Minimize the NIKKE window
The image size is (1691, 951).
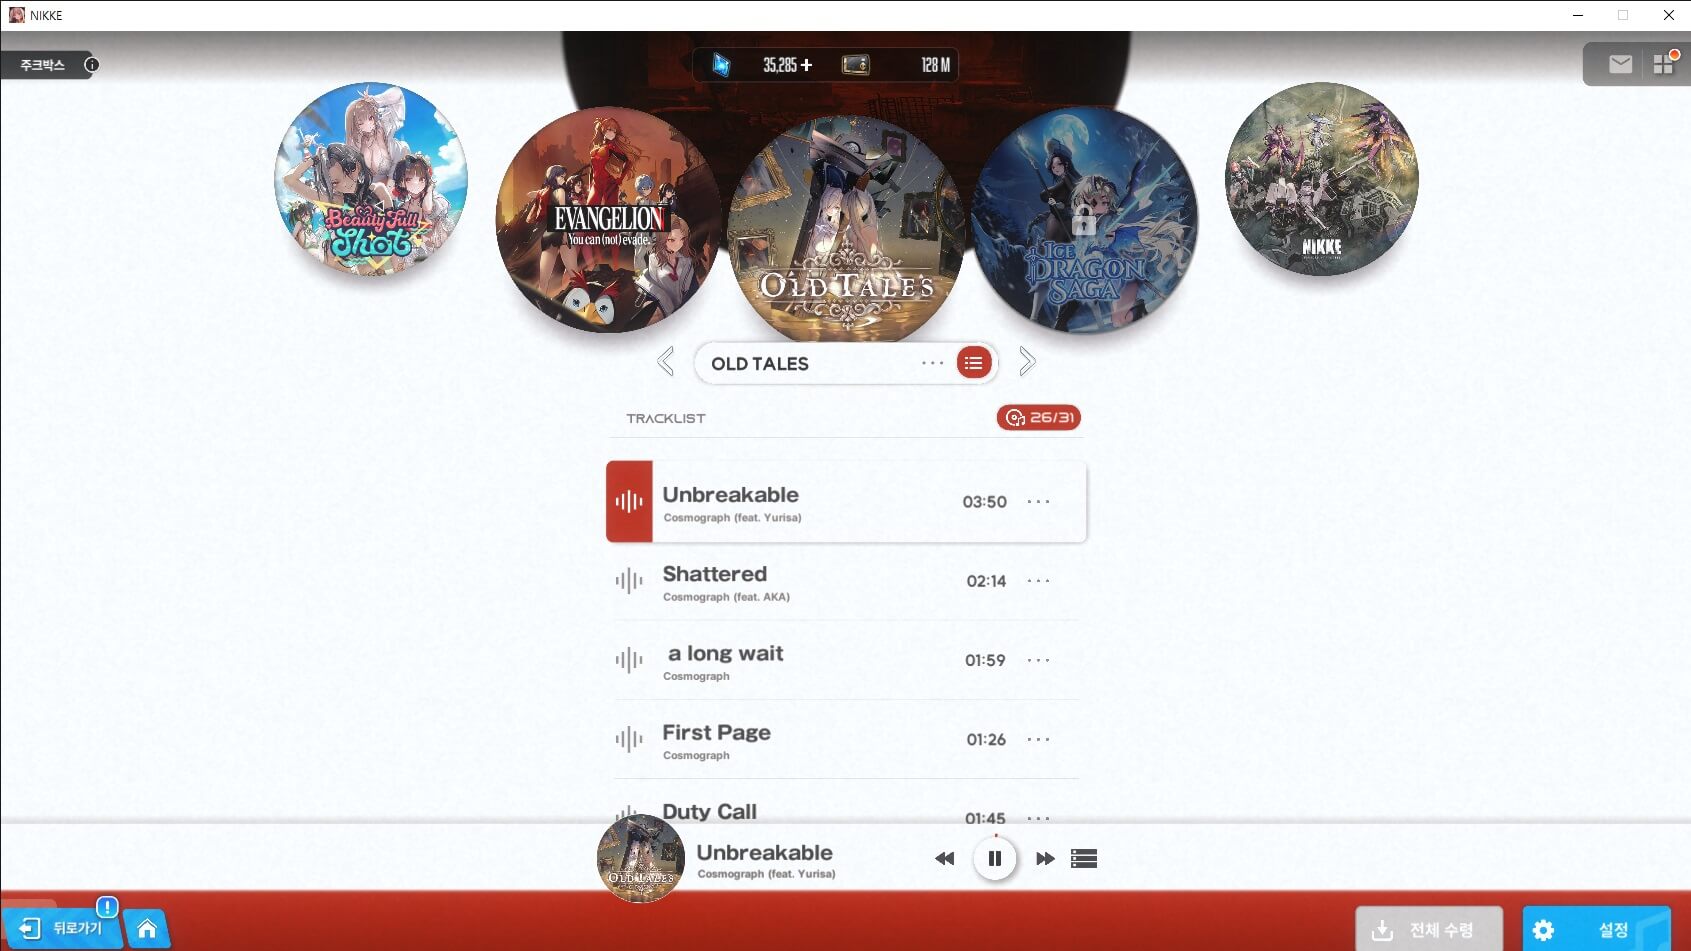click(x=1578, y=15)
